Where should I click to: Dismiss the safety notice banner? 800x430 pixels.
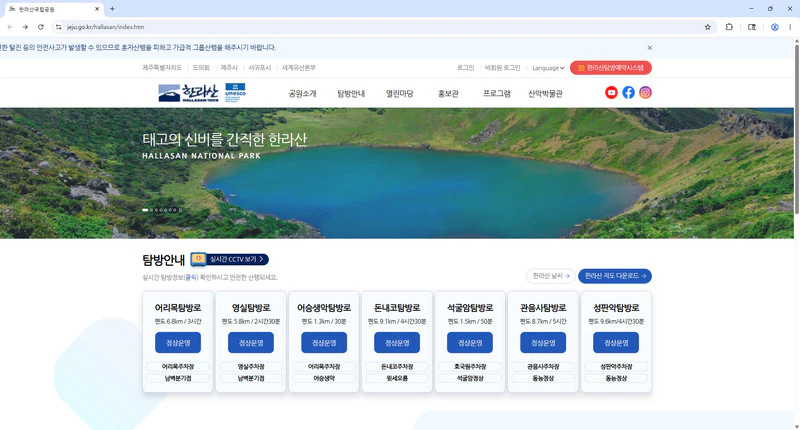point(649,47)
